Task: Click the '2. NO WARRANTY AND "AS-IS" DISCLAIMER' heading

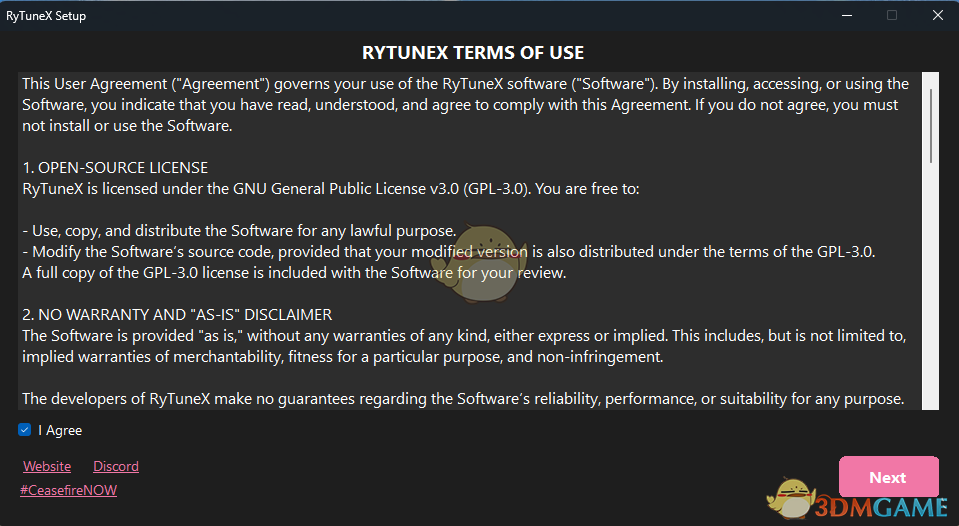Action: pos(177,314)
